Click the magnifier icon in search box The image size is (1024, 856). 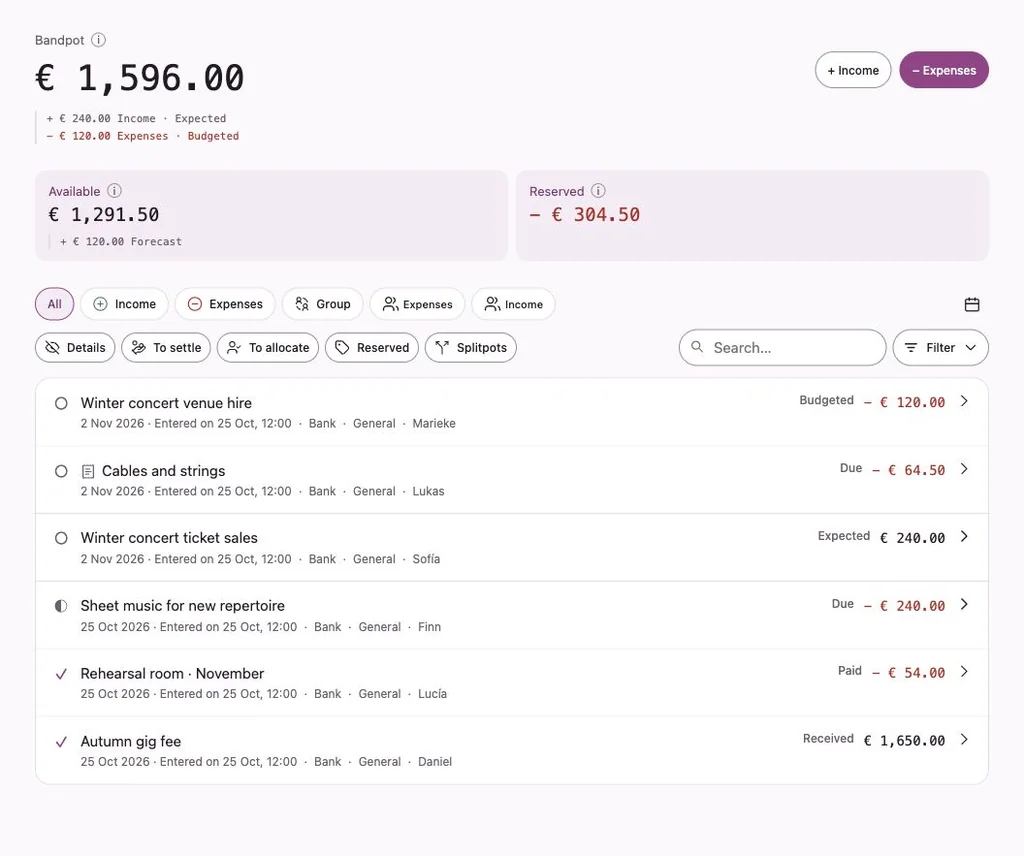(x=697, y=347)
